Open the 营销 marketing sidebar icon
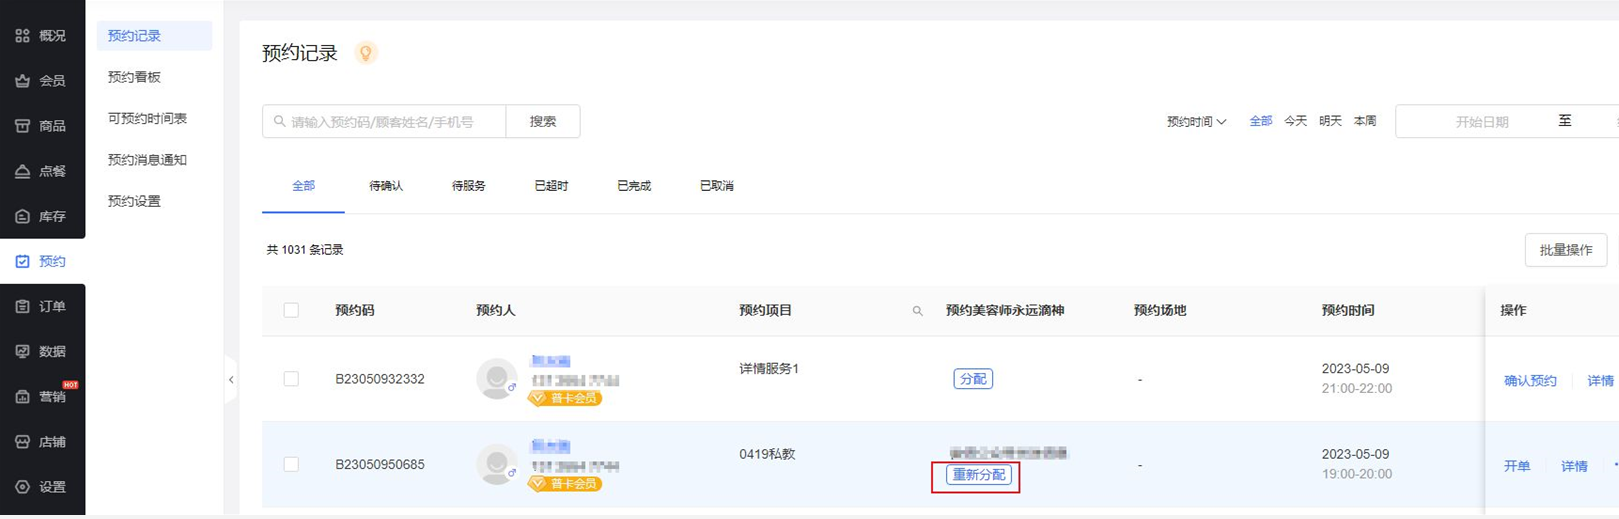Screen dimensions: 1619x519 click(x=22, y=396)
